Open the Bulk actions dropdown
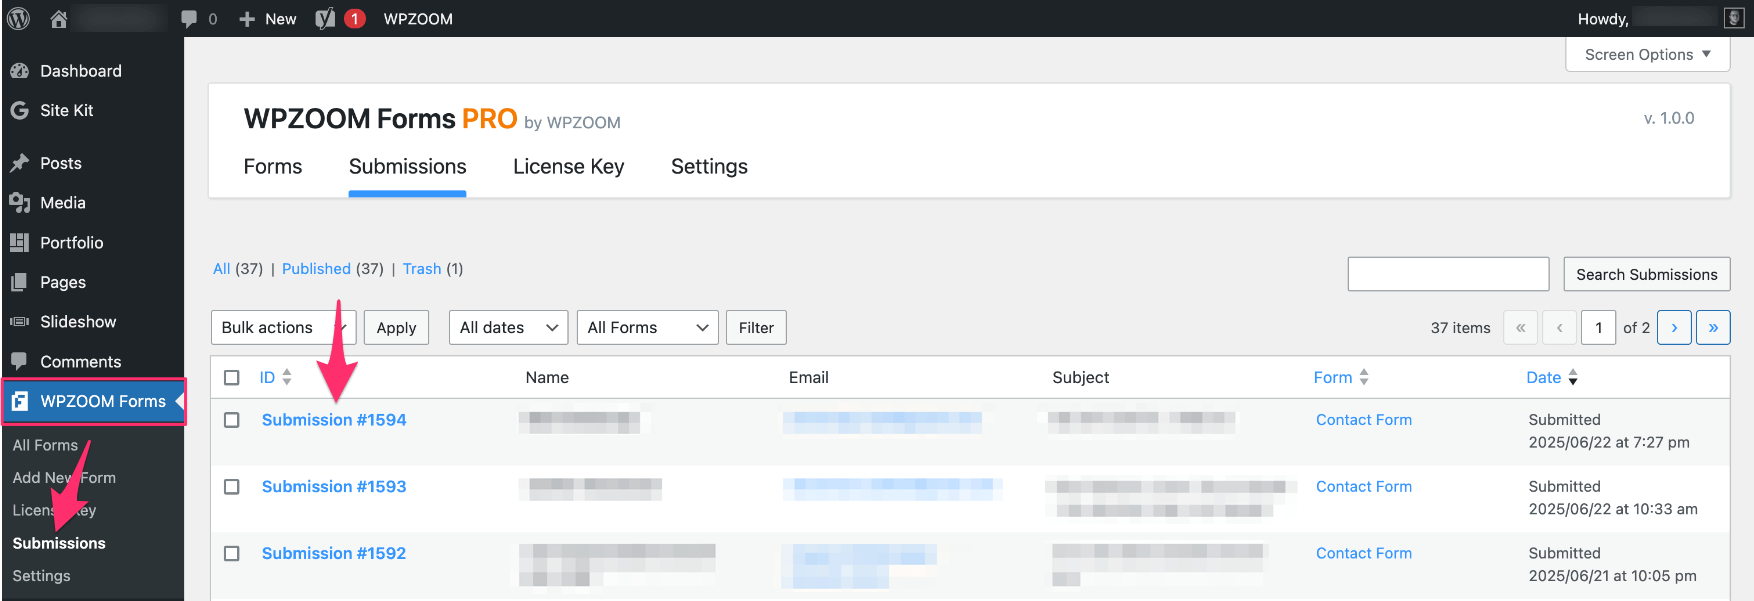Image resolution: width=1754 pixels, height=601 pixels. (283, 327)
